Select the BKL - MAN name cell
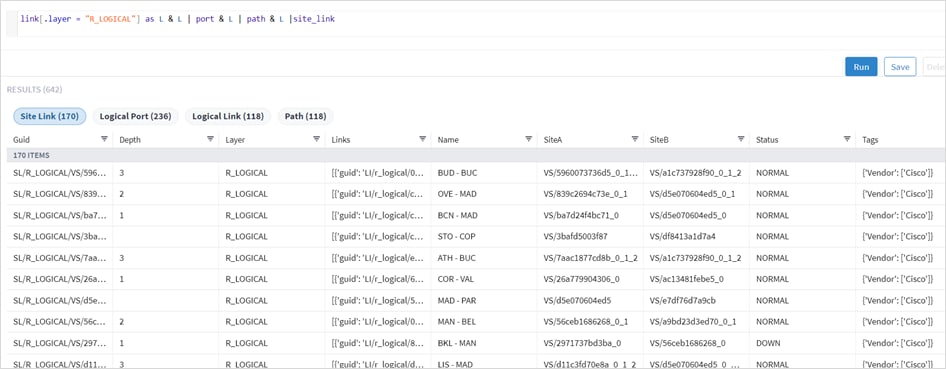 tap(457, 343)
